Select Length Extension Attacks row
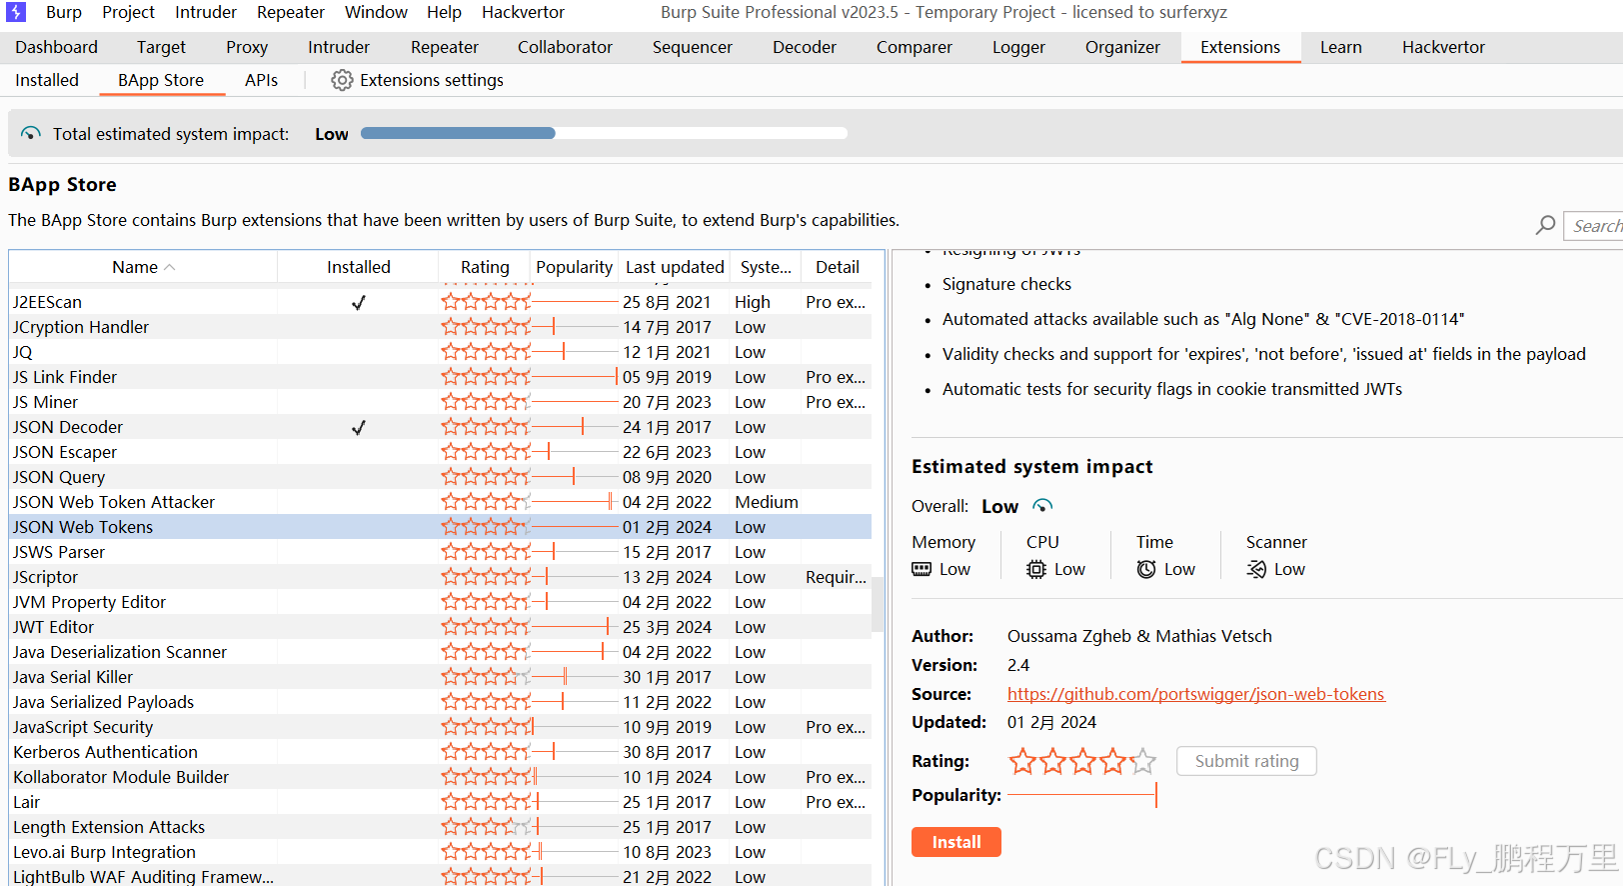Viewport: 1623px width, 886px height. [x=440, y=827]
